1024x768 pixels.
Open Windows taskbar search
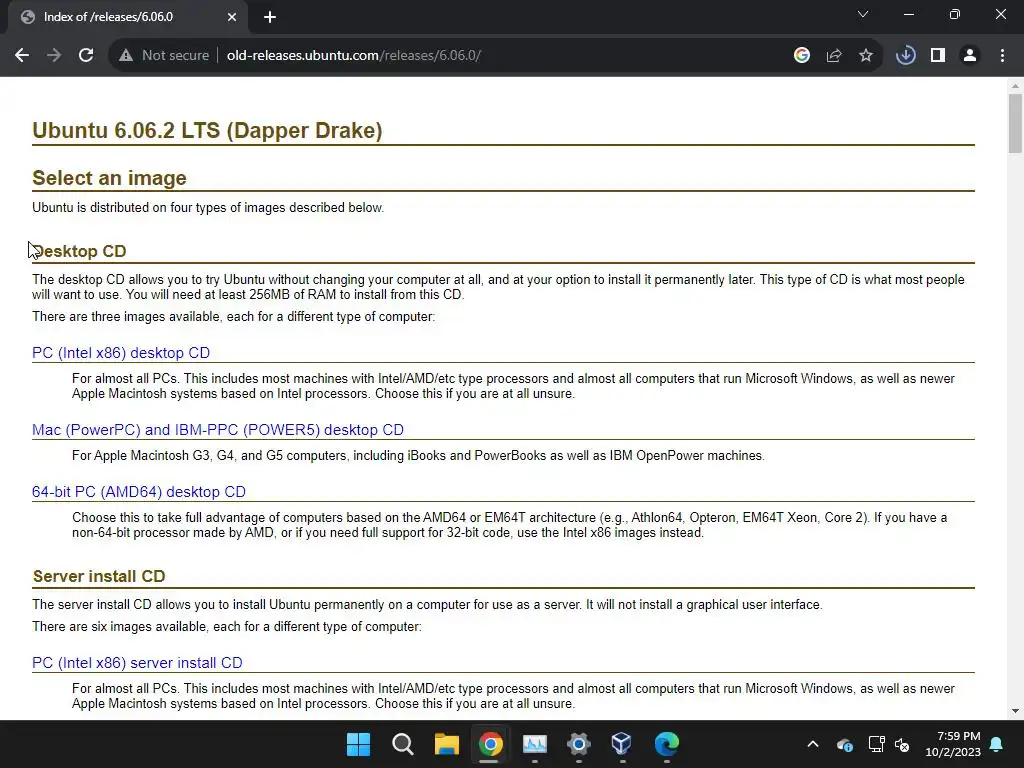point(402,744)
